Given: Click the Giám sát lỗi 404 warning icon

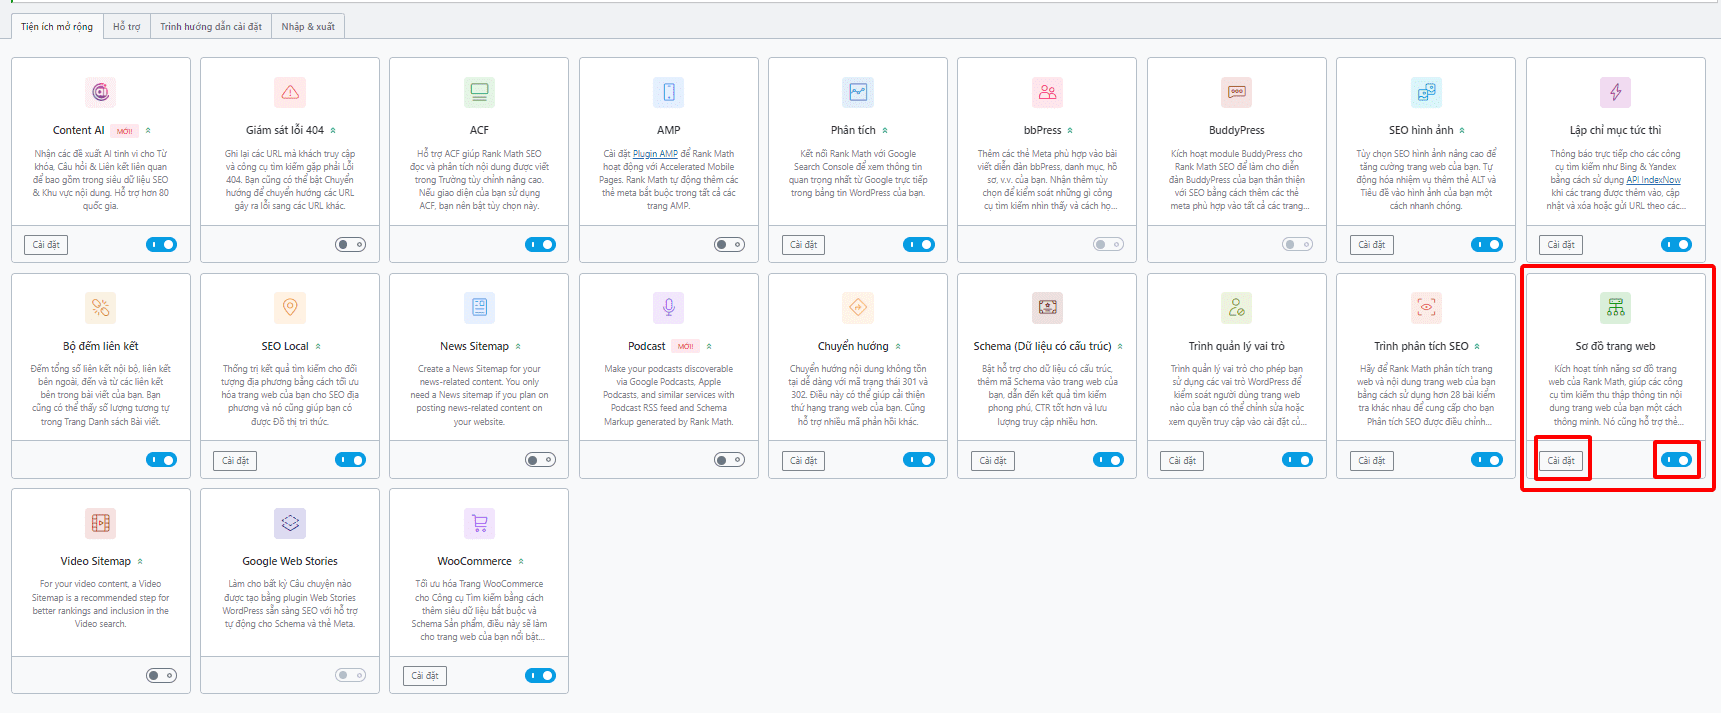Looking at the screenshot, I should 290,92.
